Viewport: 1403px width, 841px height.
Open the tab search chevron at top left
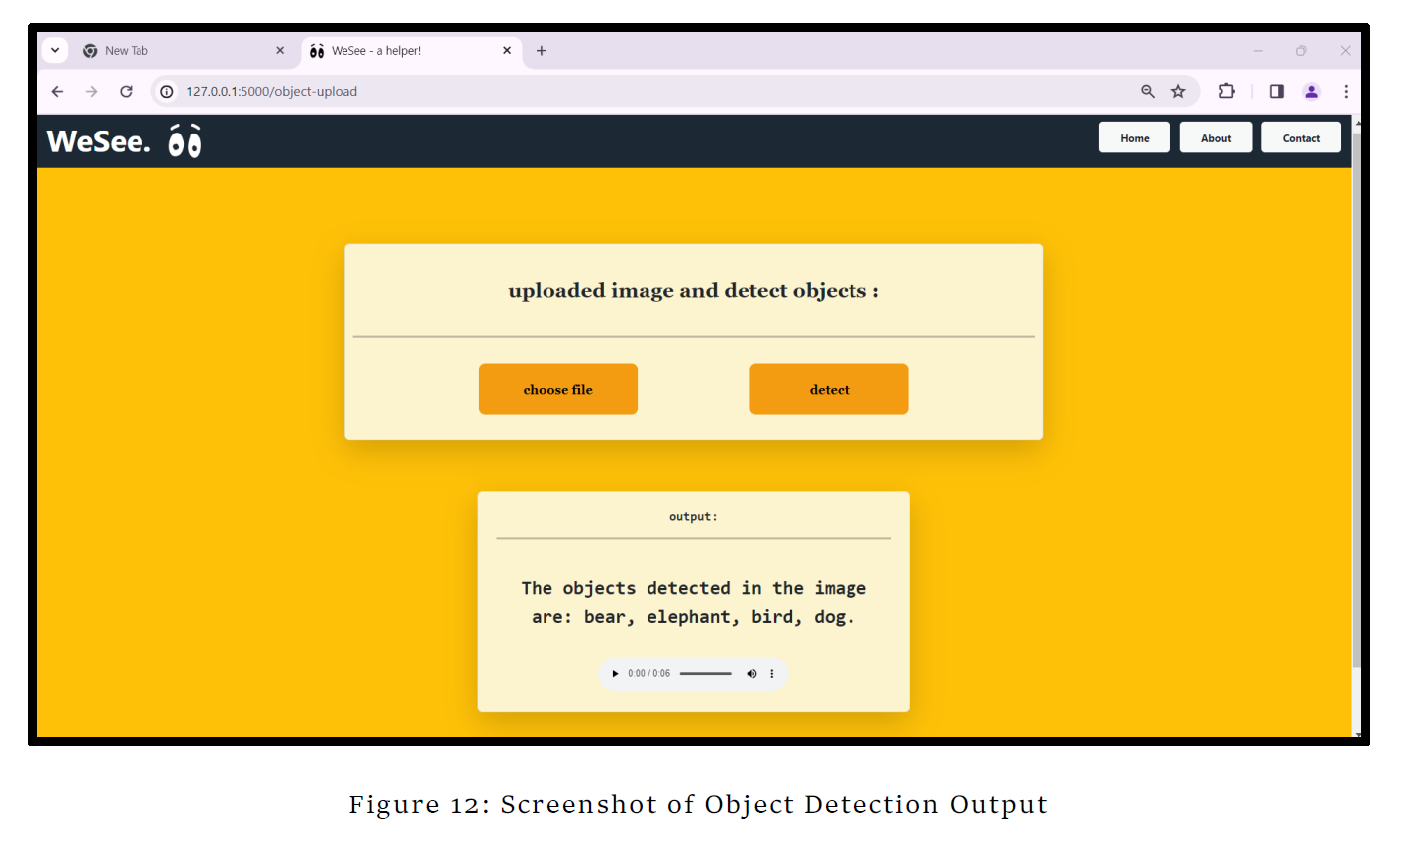click(x=55, y=50)
